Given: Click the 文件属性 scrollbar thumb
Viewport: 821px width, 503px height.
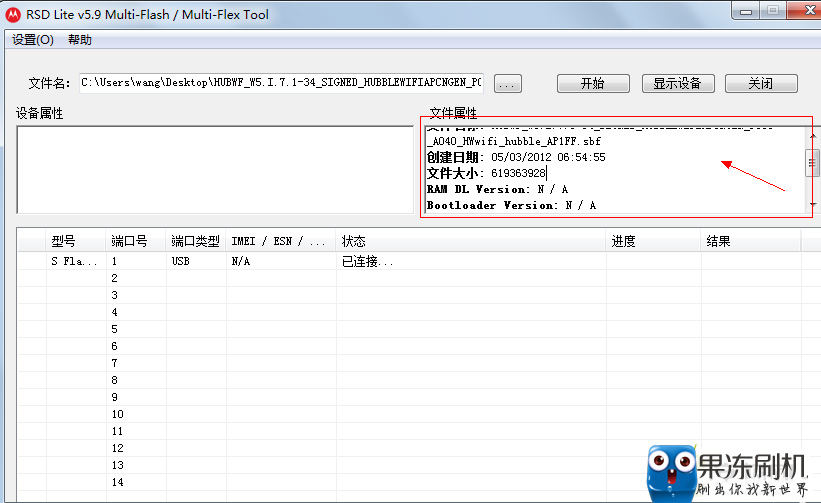Looking at the screenshot, I should [813, 163].
